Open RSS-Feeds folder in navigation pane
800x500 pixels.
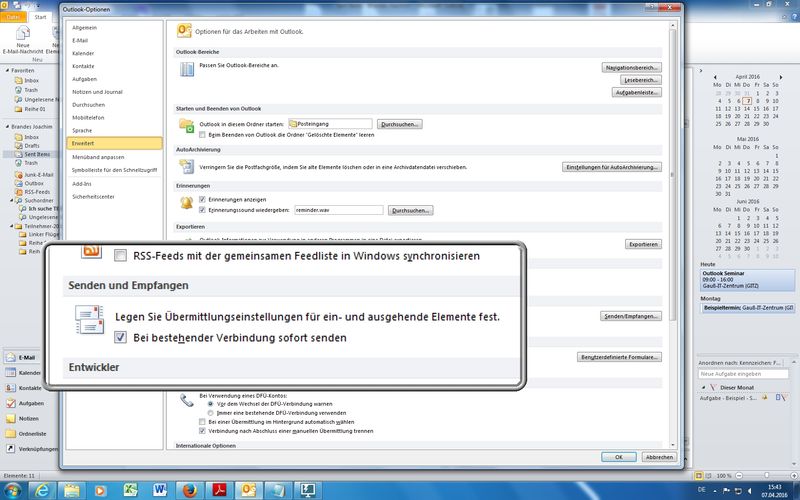[37, 192]
